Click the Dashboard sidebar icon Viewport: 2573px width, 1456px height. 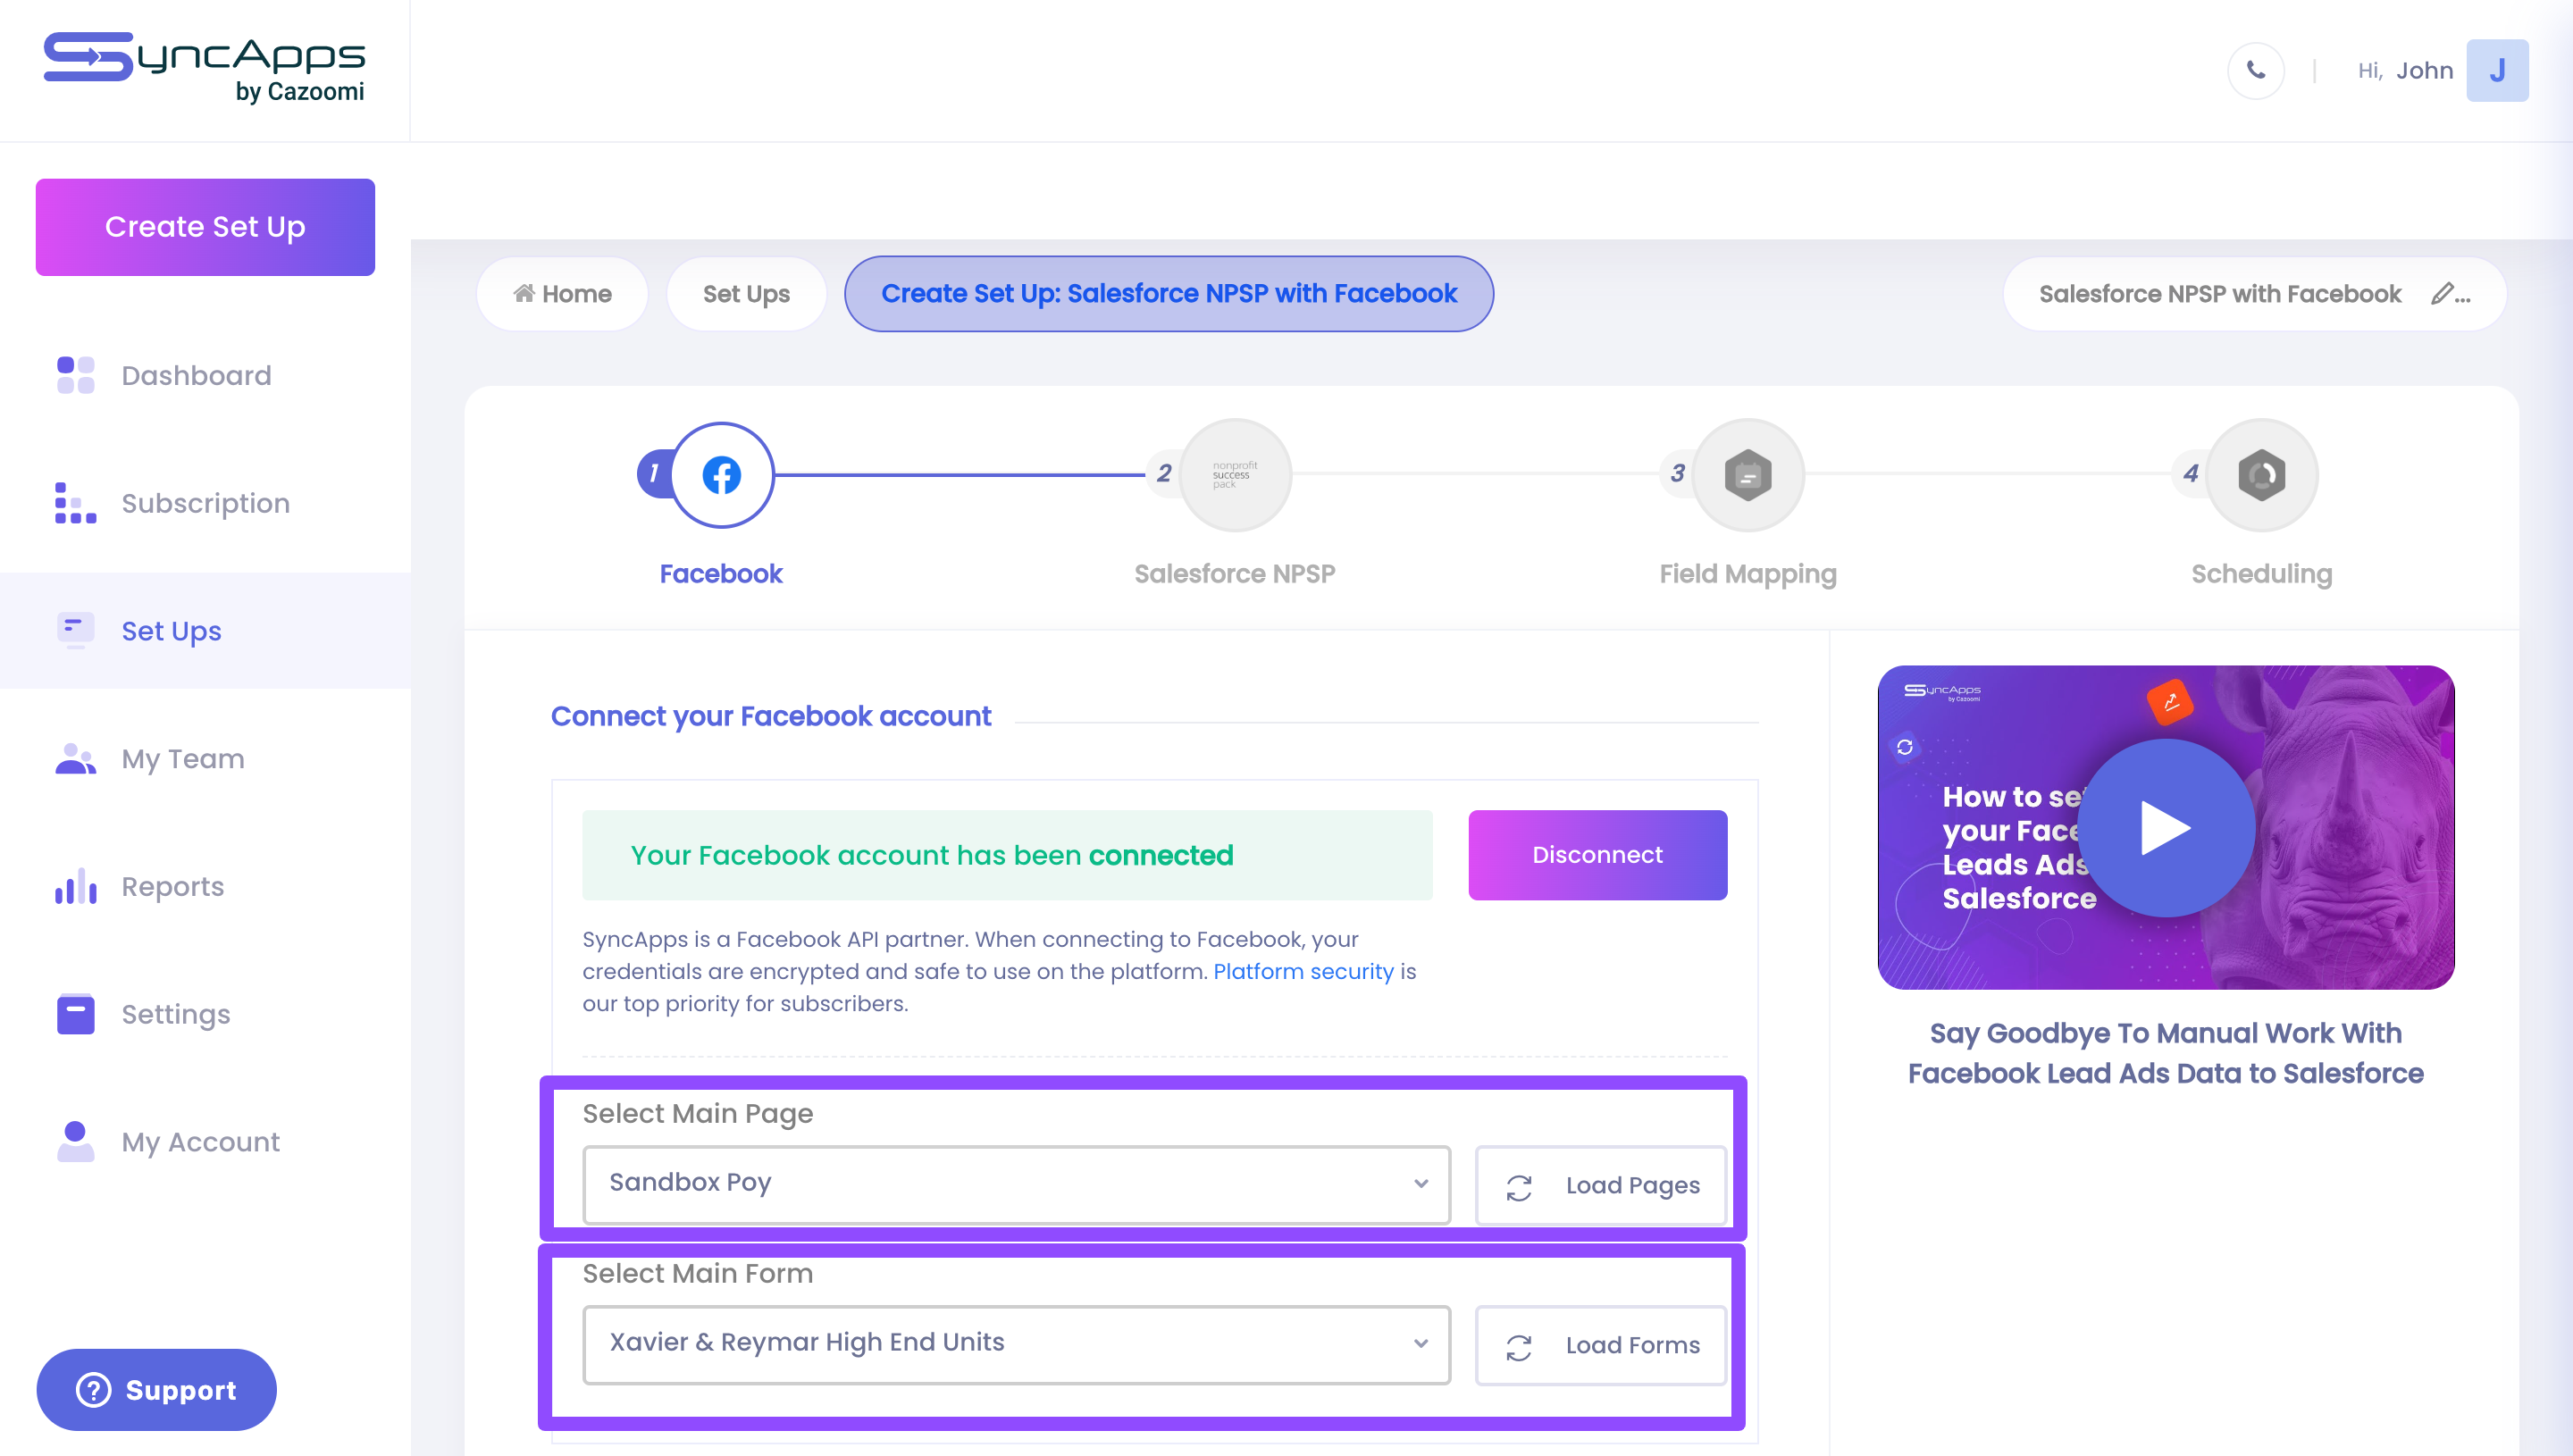(76, 375)
